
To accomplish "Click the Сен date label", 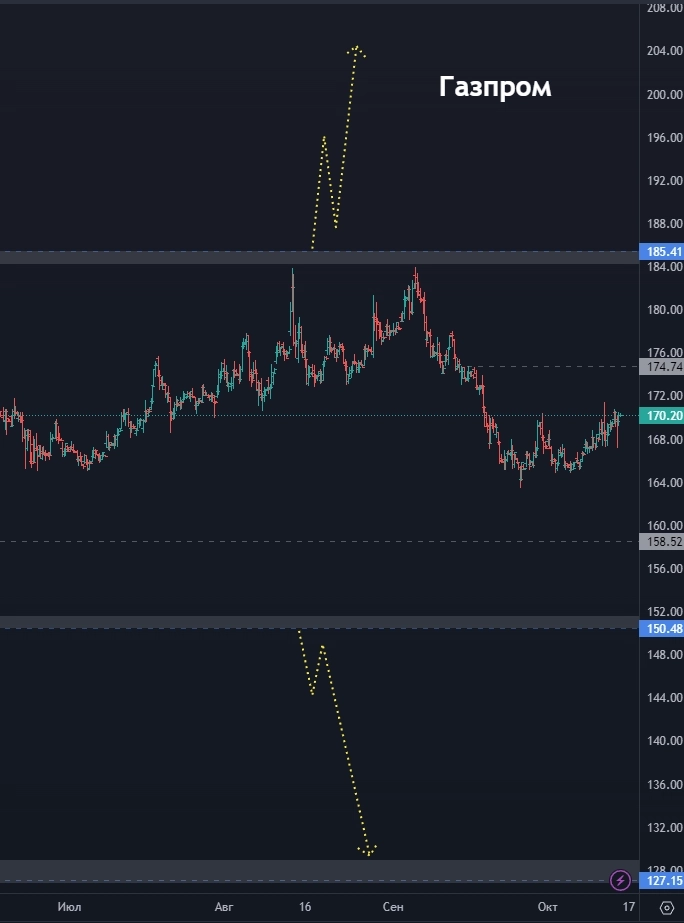I will click(x=393, y=907).
